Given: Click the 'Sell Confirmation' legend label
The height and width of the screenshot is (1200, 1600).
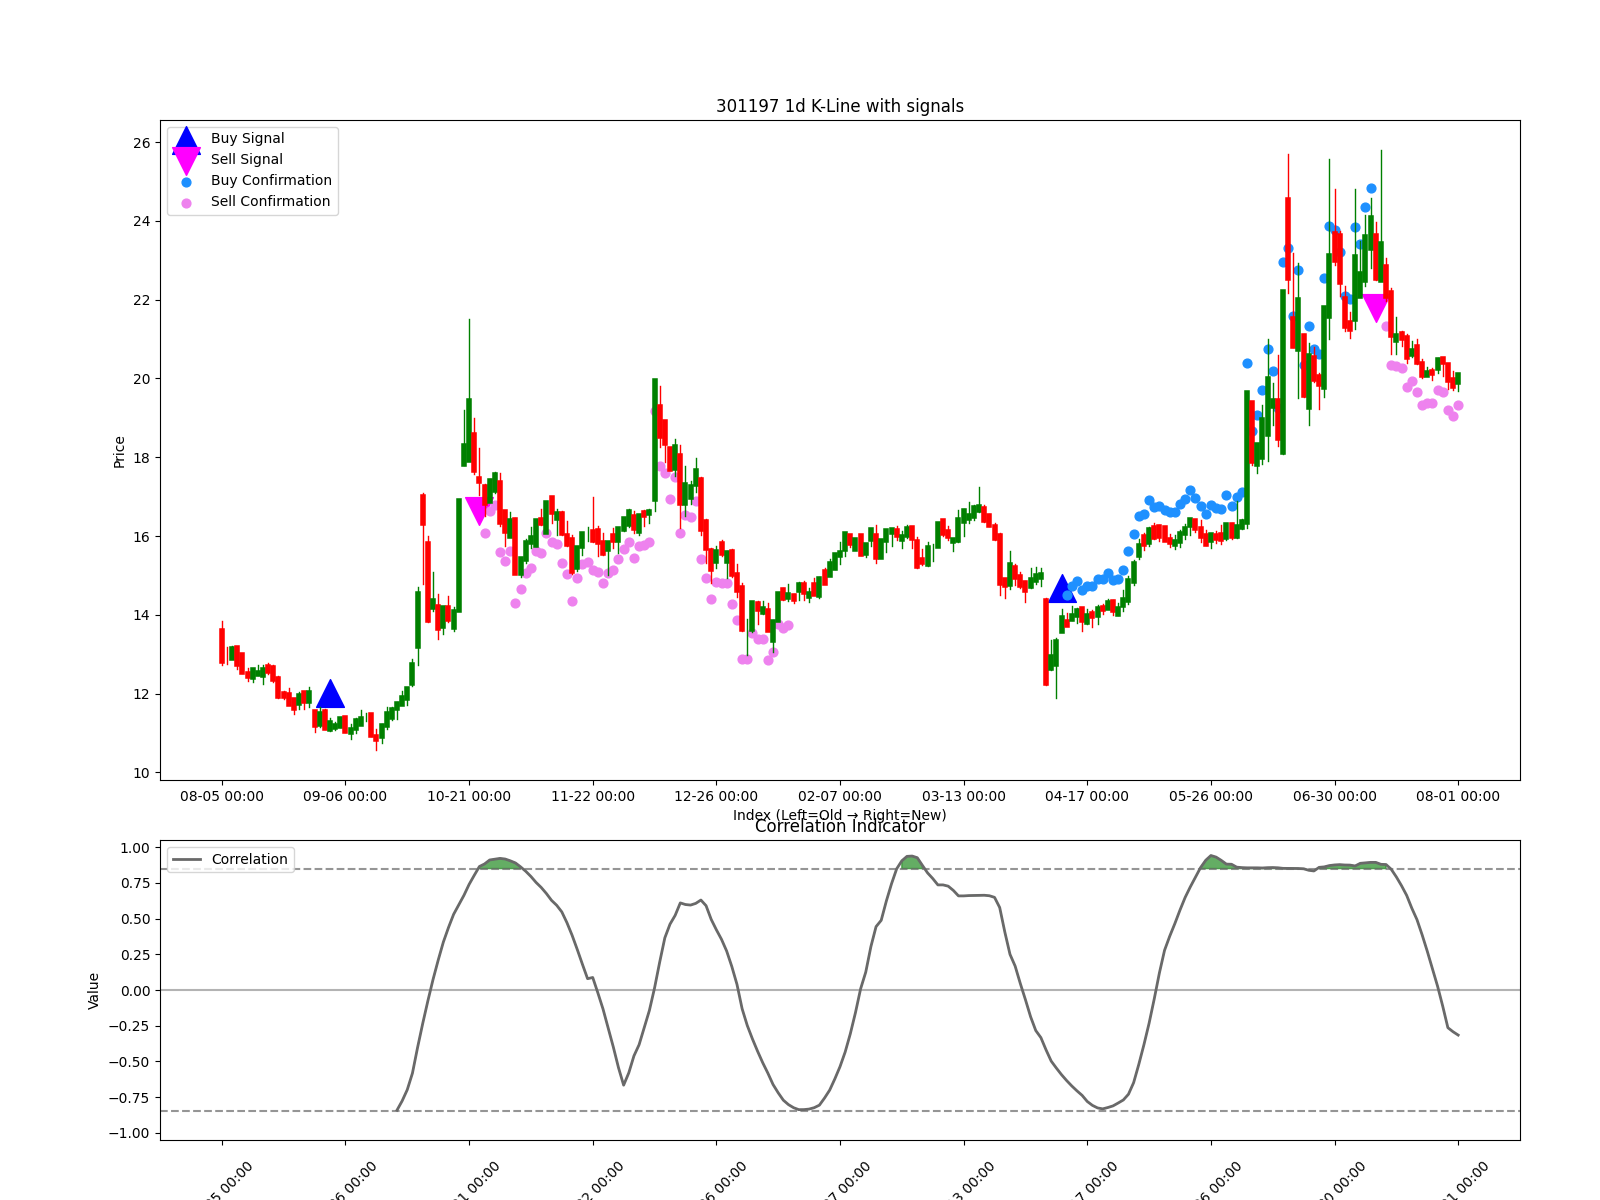Looking at the screenshot, I should coord(270,201).
